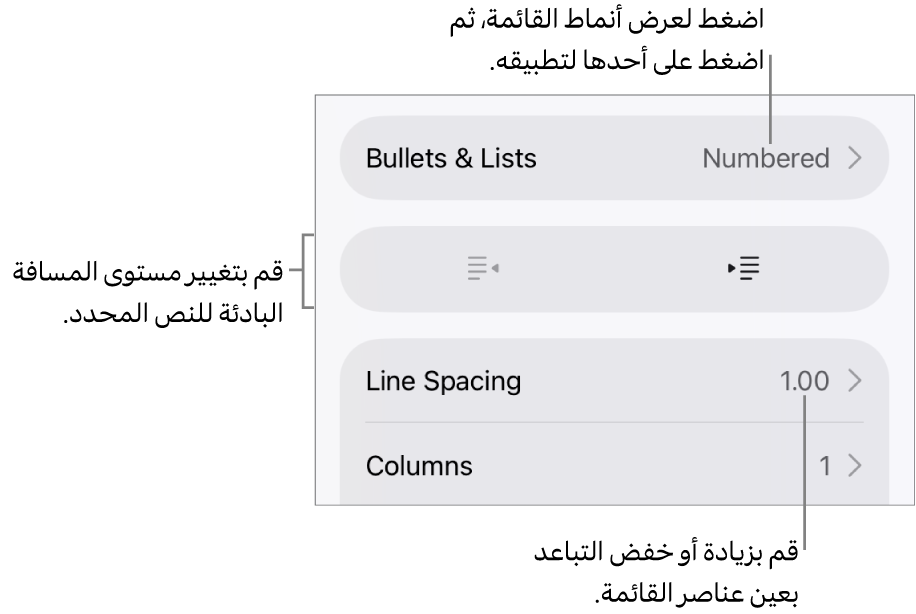Click the Columns label
Viewport: 916px width, 614px height.
[x=419, y=466]
